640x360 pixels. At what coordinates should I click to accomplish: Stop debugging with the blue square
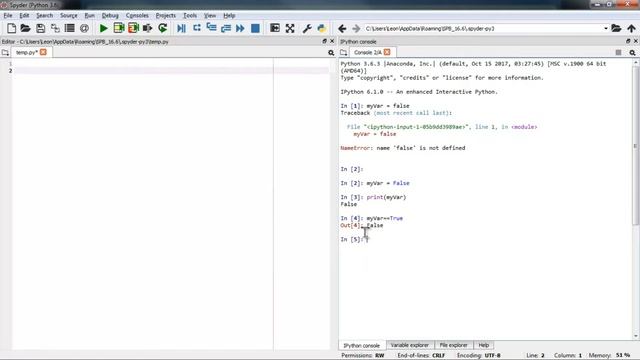[x=255, y=28]
